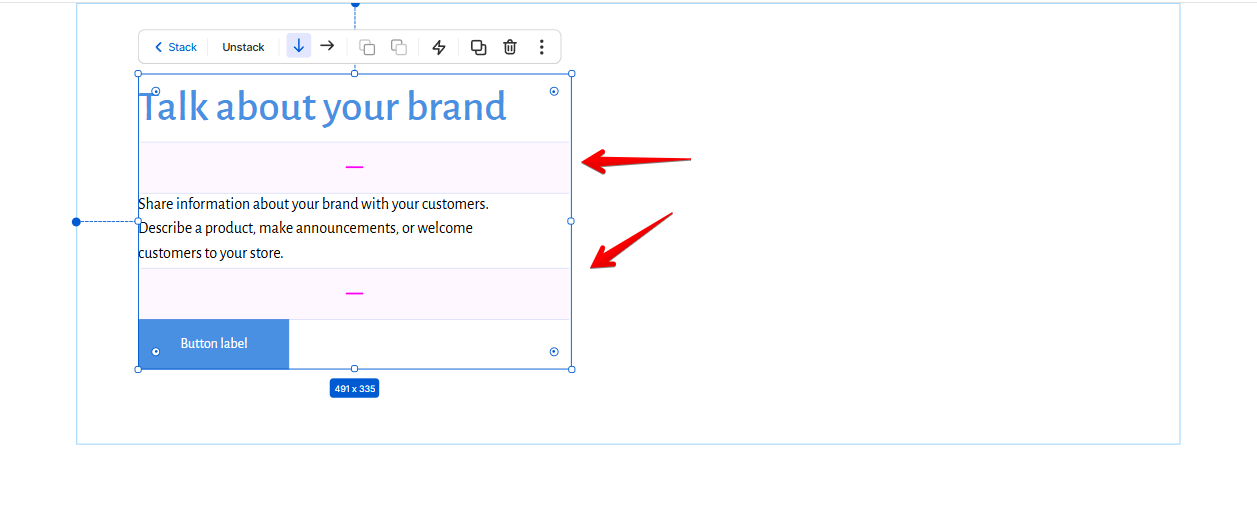Select the lower pink spacer above Button label

355,294
